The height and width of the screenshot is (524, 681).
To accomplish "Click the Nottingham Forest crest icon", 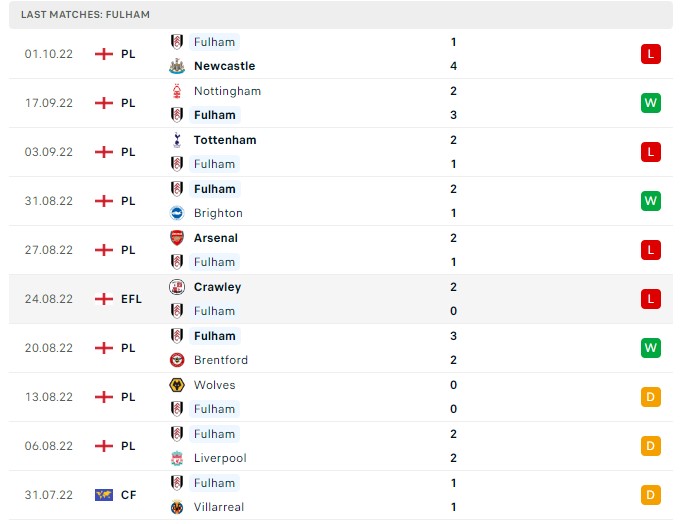I will (x=177, y=91).
